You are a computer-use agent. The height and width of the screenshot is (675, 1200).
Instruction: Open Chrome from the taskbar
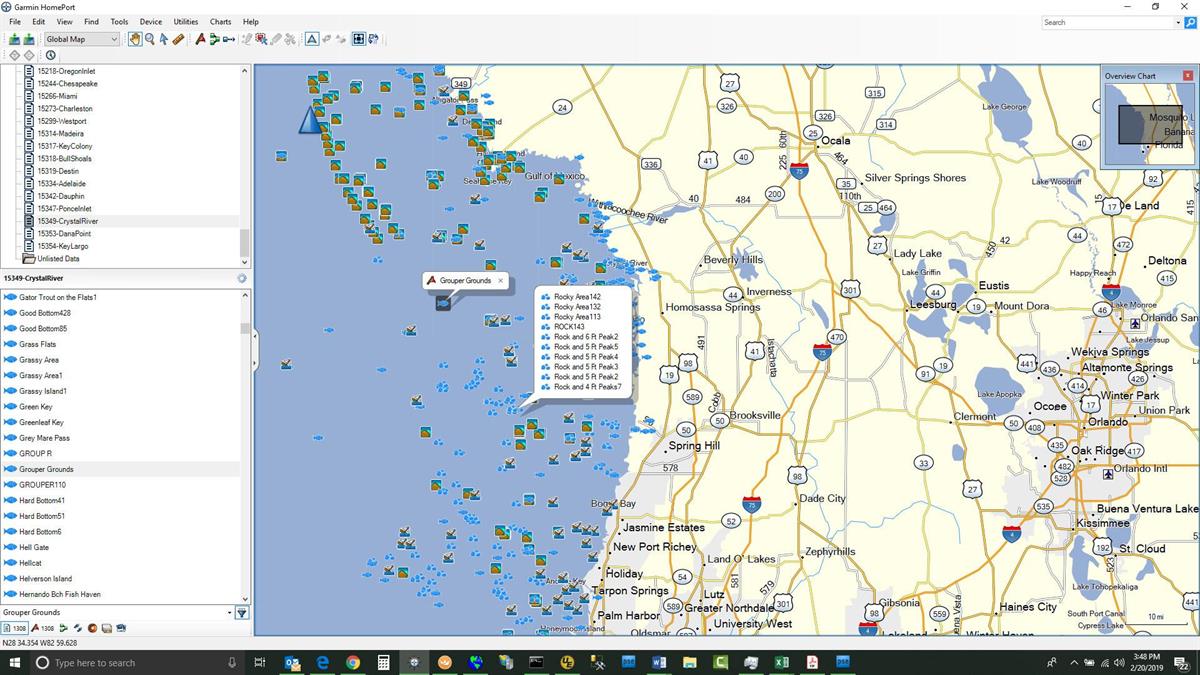(x=353, y=662)
